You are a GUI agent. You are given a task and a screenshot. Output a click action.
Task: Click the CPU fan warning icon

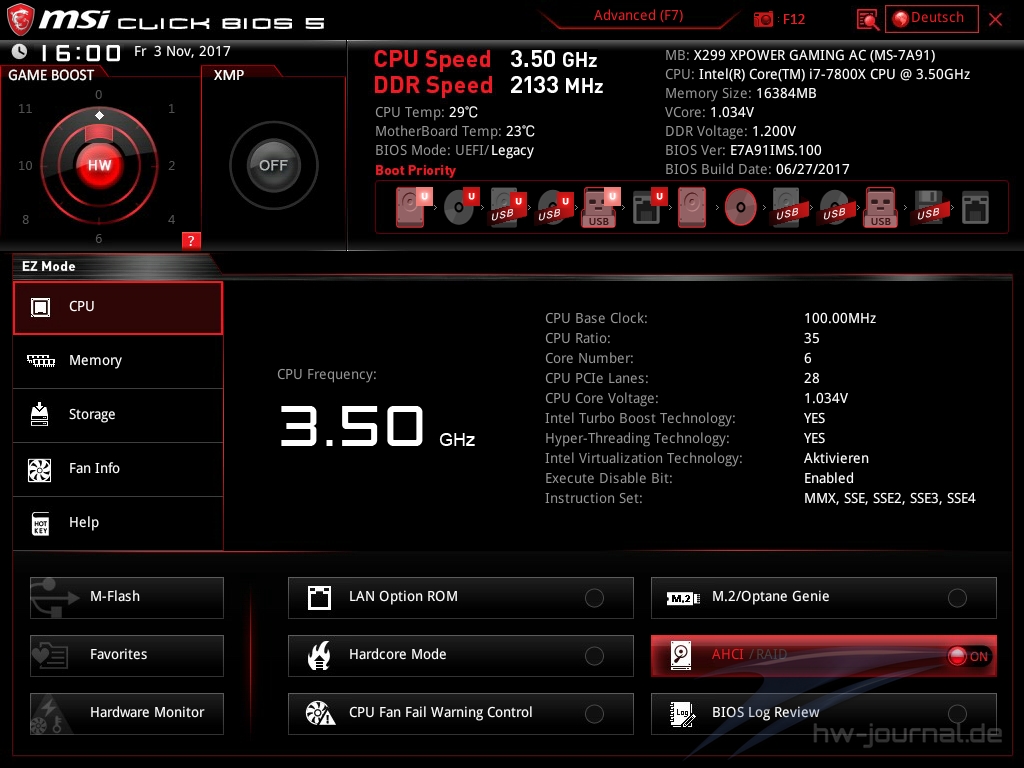[320, 714]
